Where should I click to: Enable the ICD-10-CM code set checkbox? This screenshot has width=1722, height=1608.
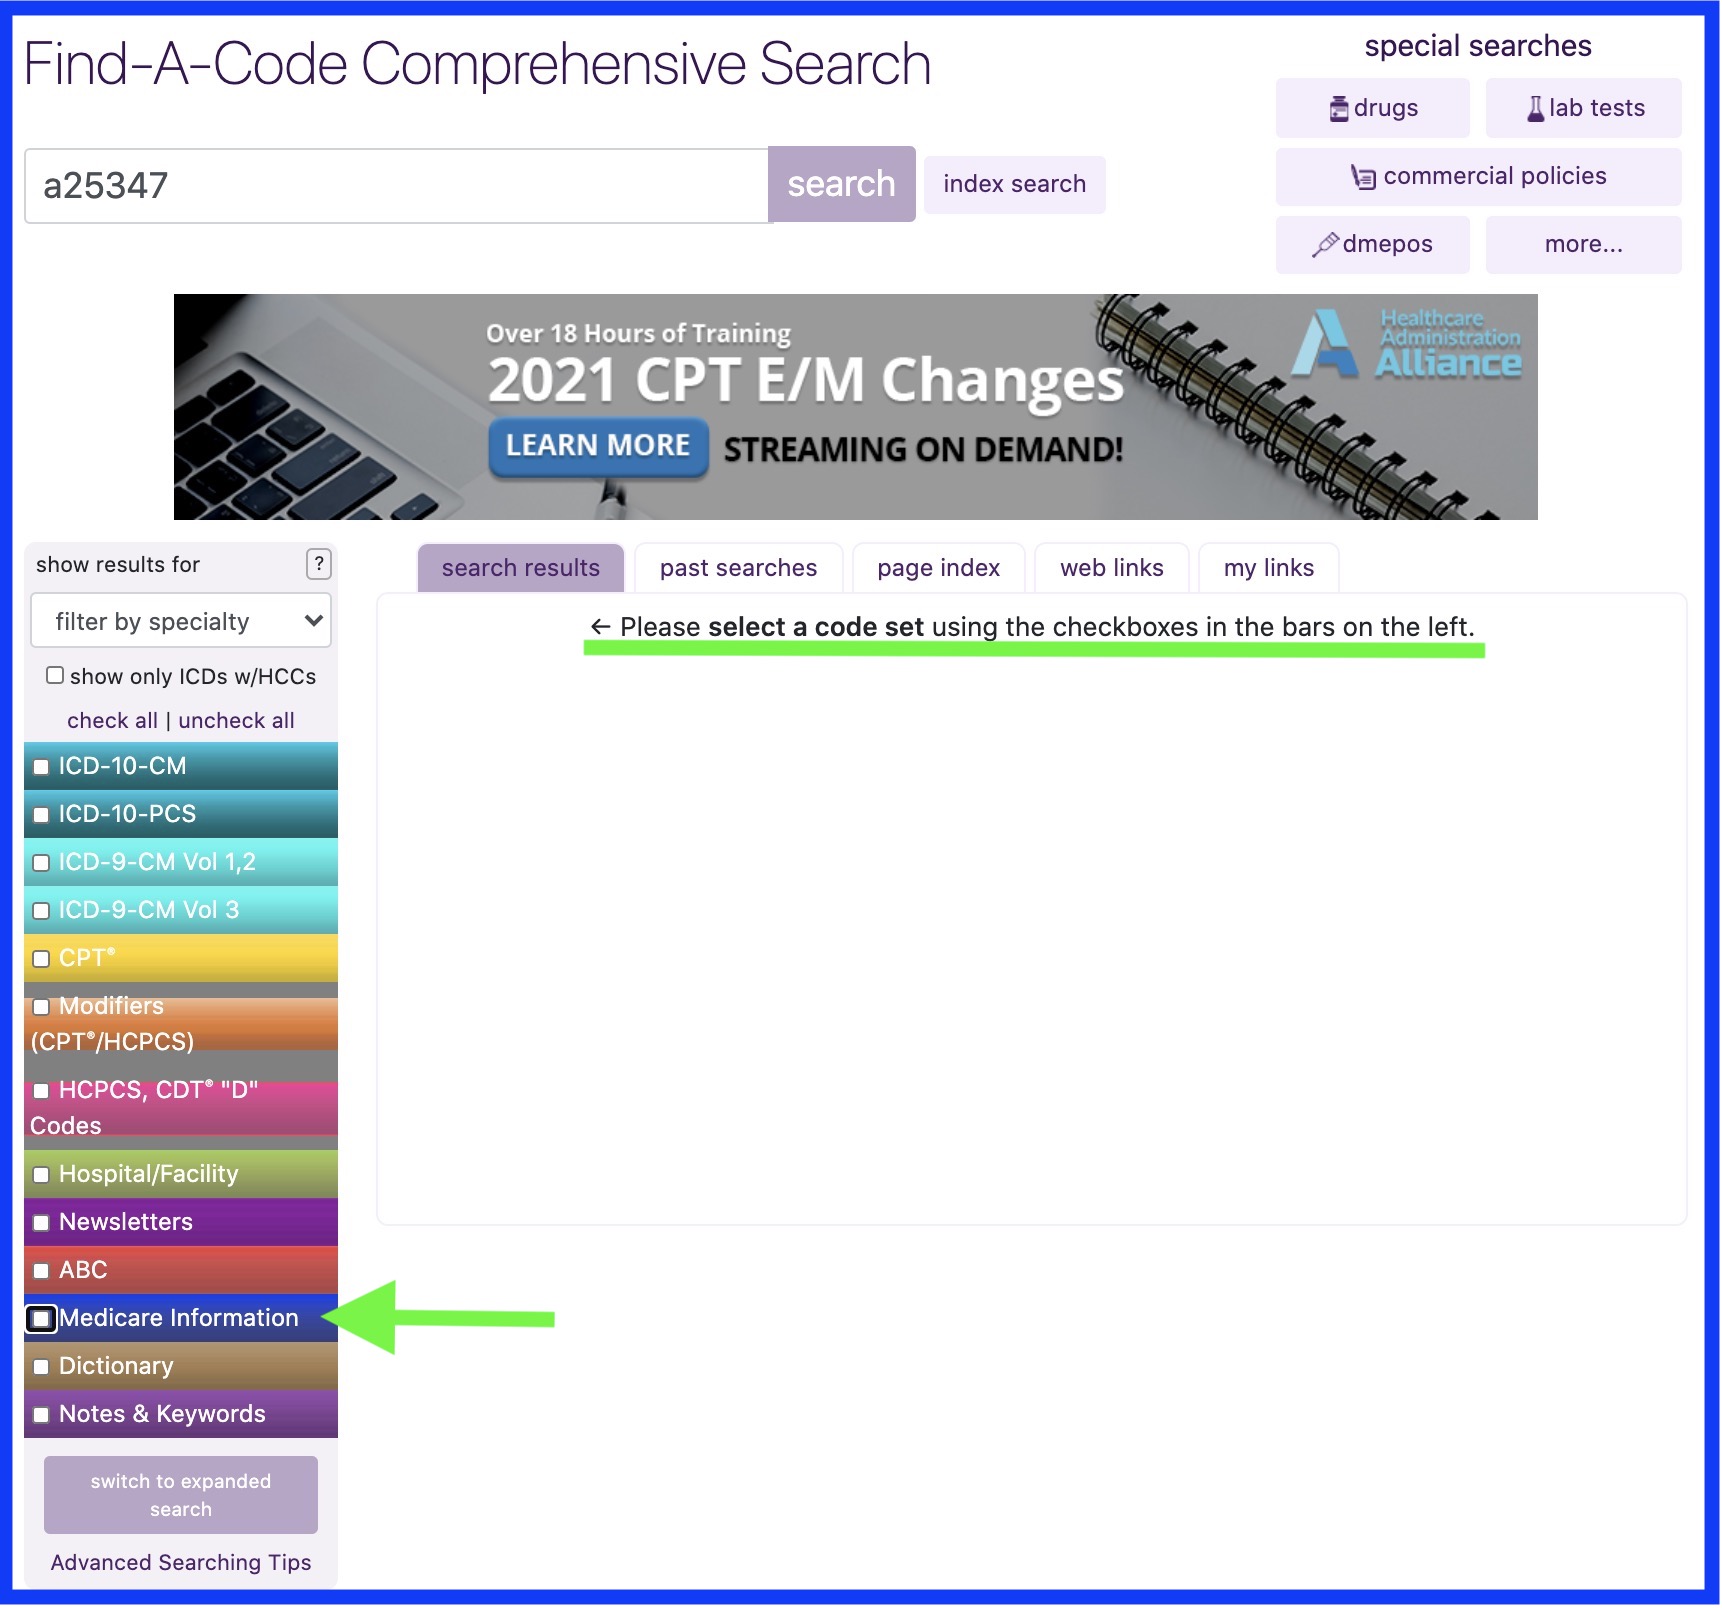point(41,767)
